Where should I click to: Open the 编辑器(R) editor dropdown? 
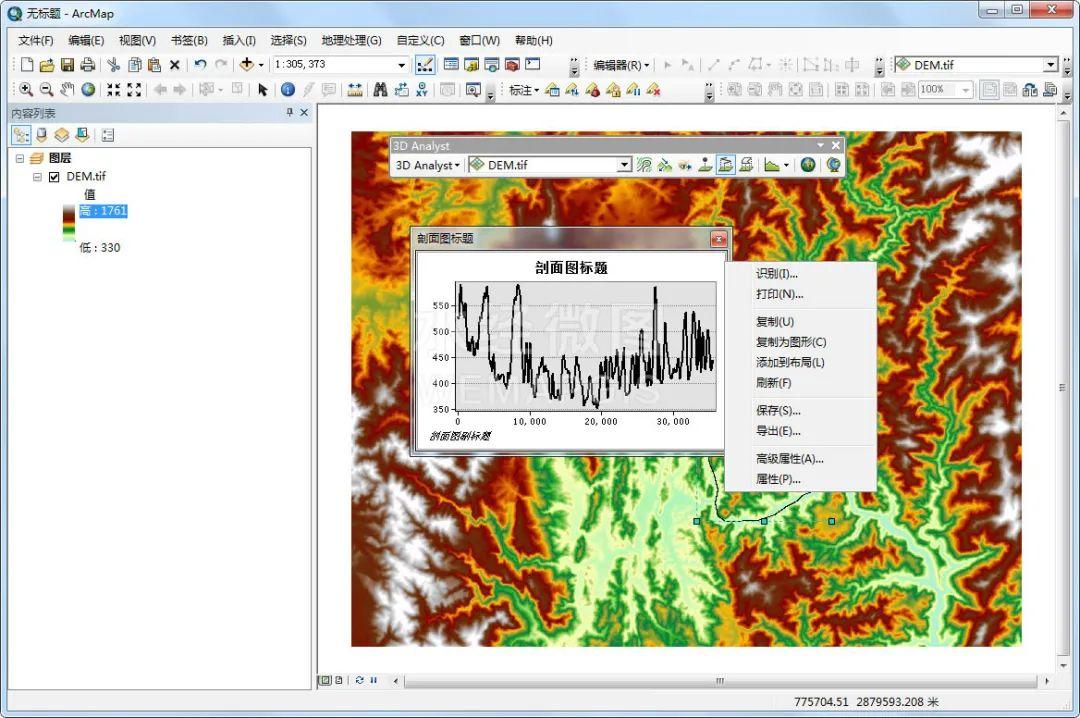coord(621,65)
